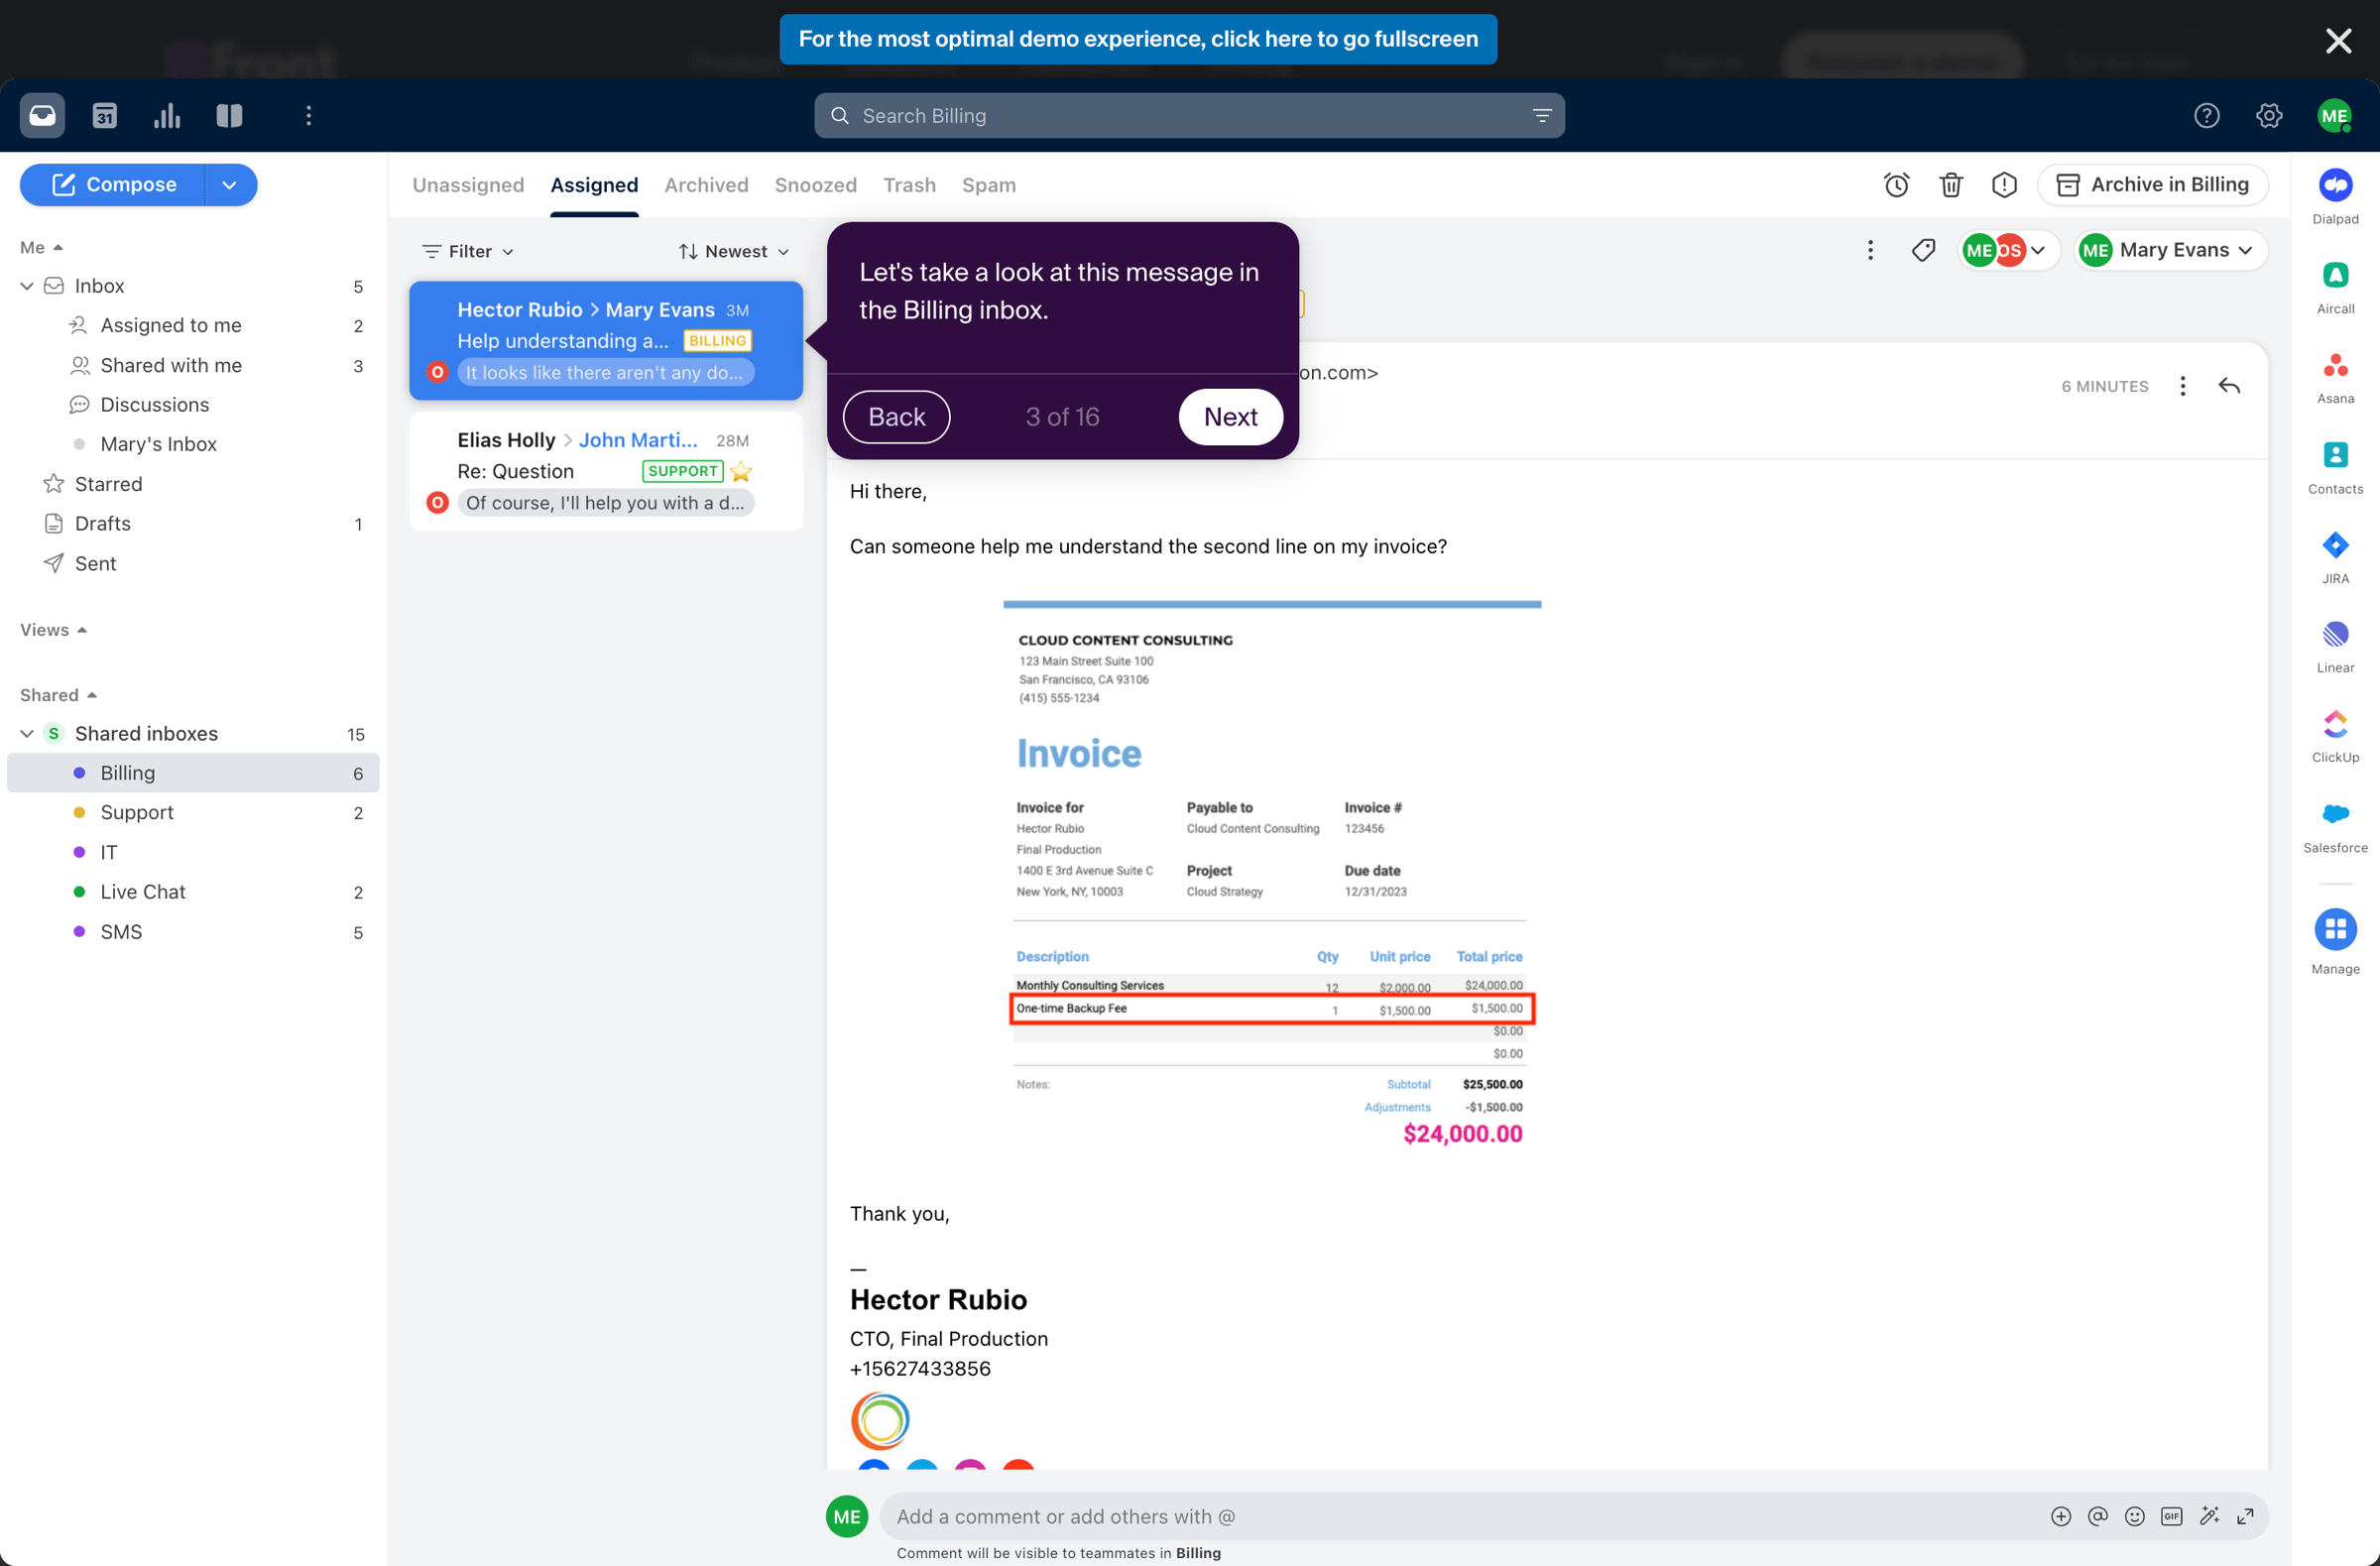Screen dimensions: 2380x1566
Task: Switch to the Snoozed tab
Action: tap(815, 185)
